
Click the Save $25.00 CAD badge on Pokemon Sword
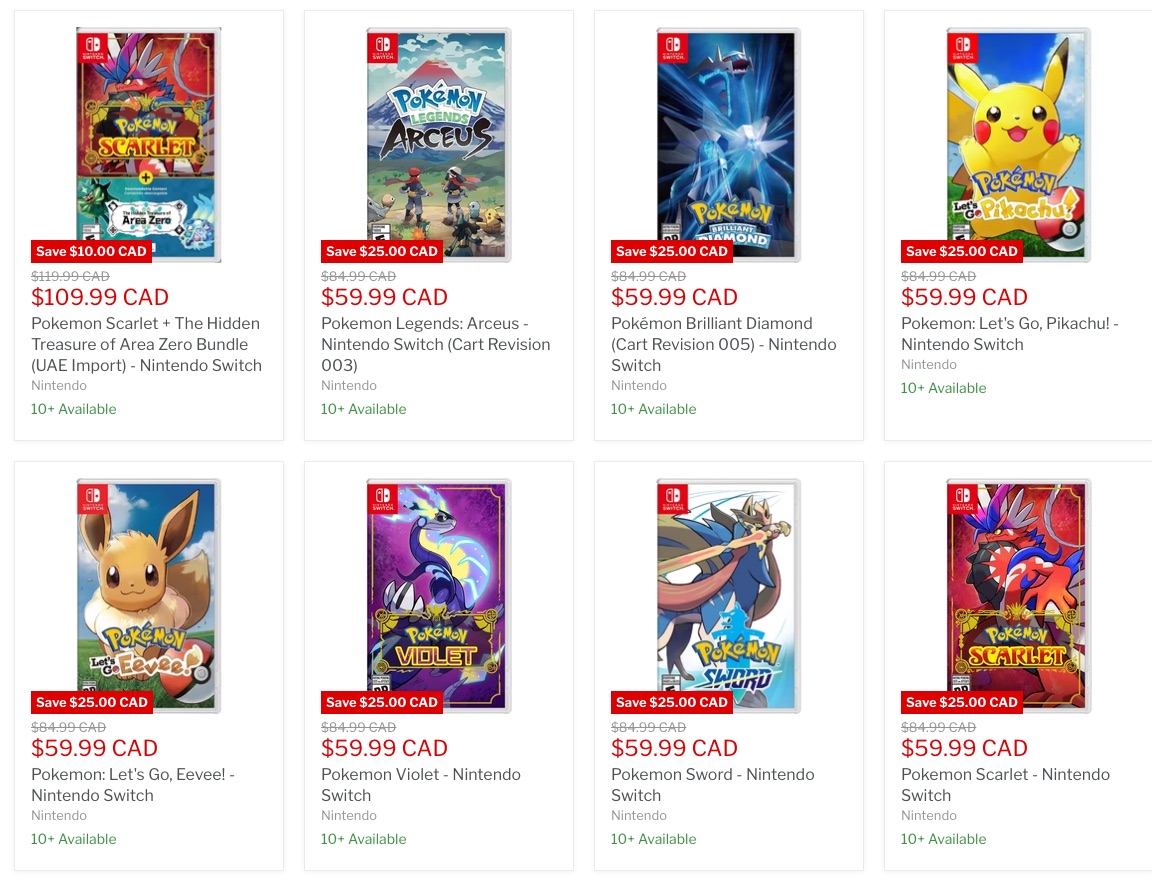pyautogui.click(x=672, y=702)
